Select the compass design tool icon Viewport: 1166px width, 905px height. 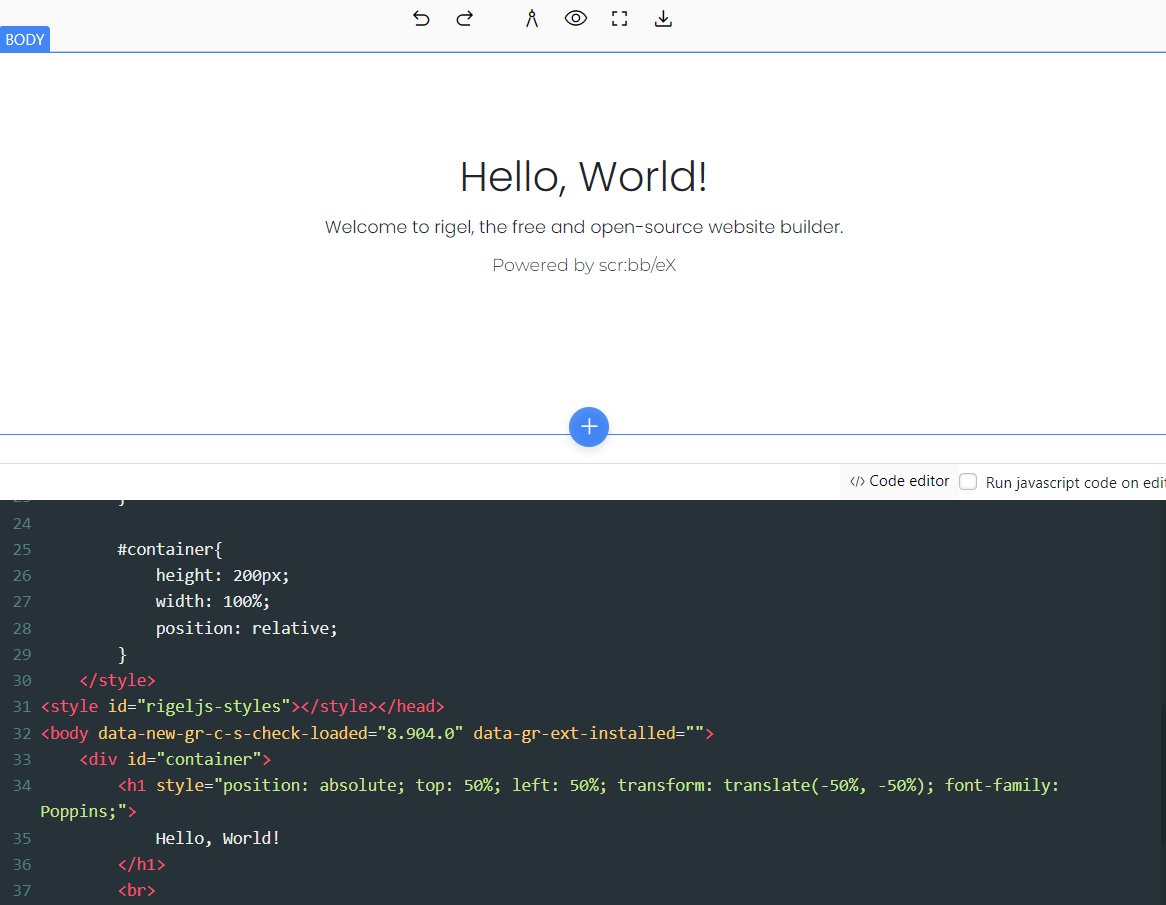532,19
